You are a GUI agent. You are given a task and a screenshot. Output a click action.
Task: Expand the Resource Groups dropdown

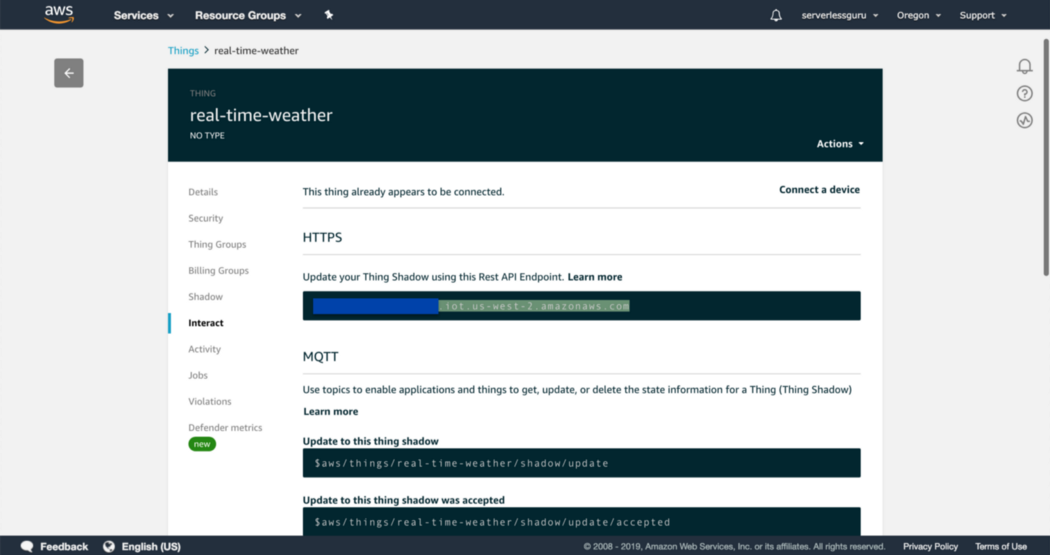[248, 15]
